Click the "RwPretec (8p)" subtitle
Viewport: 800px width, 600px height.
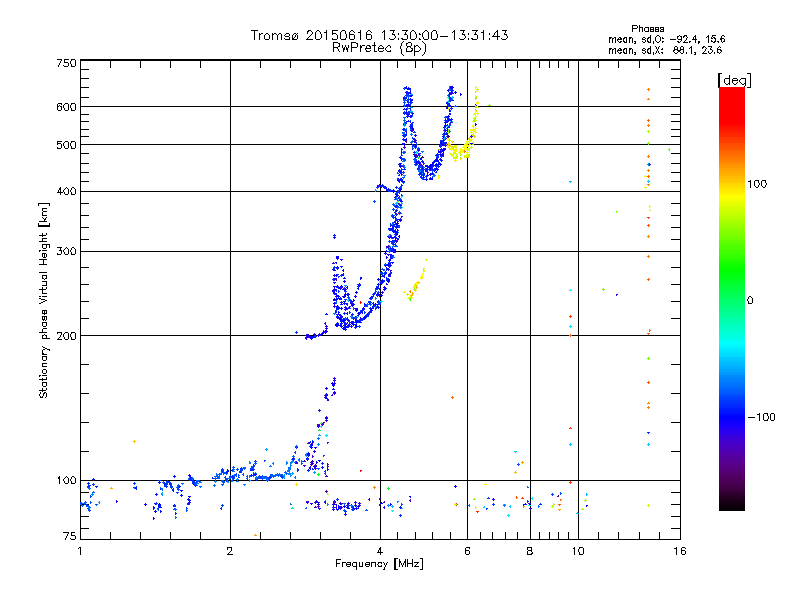(379, 48)
